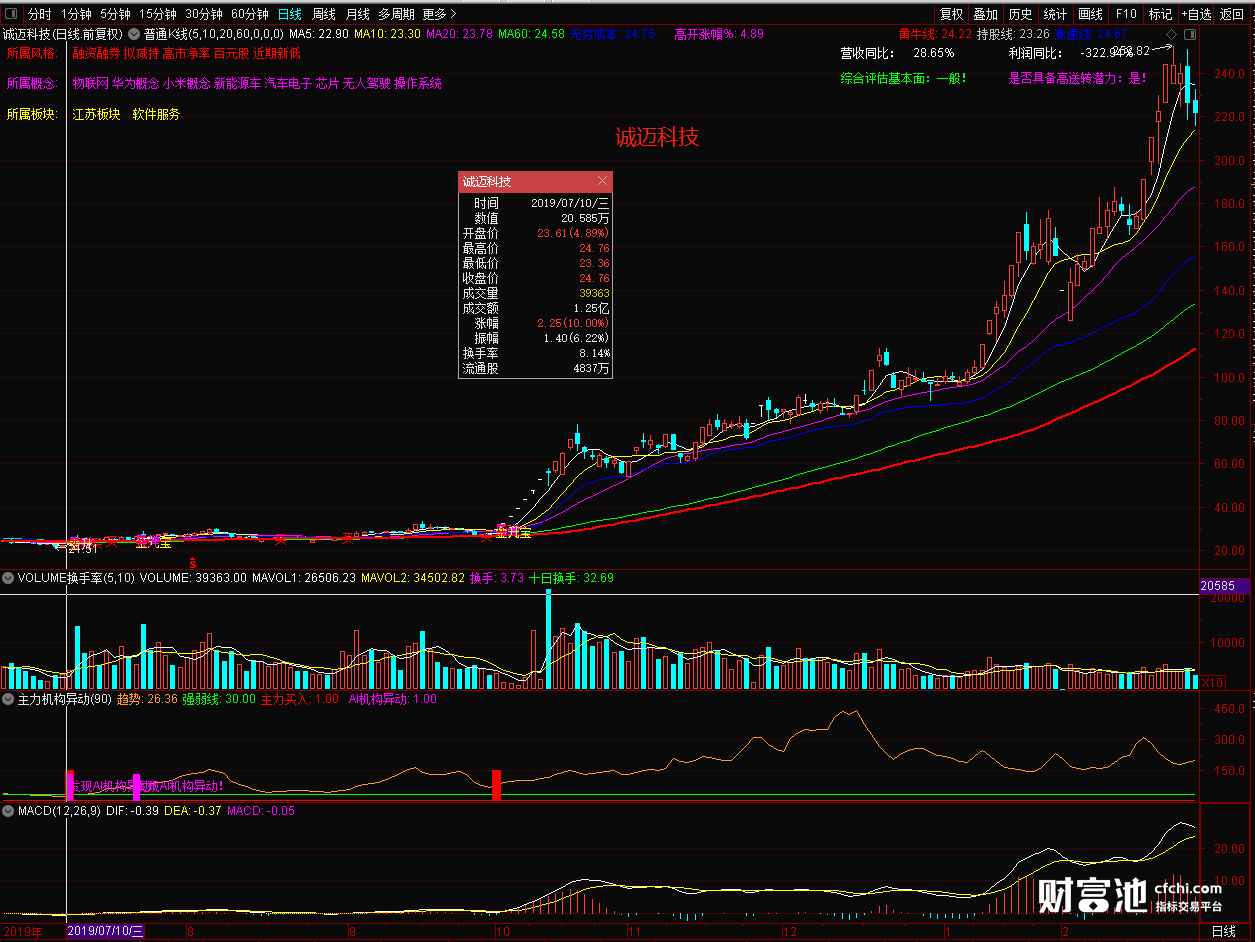Activate the 画线 drawing tool

click(x=1090, y=14)
